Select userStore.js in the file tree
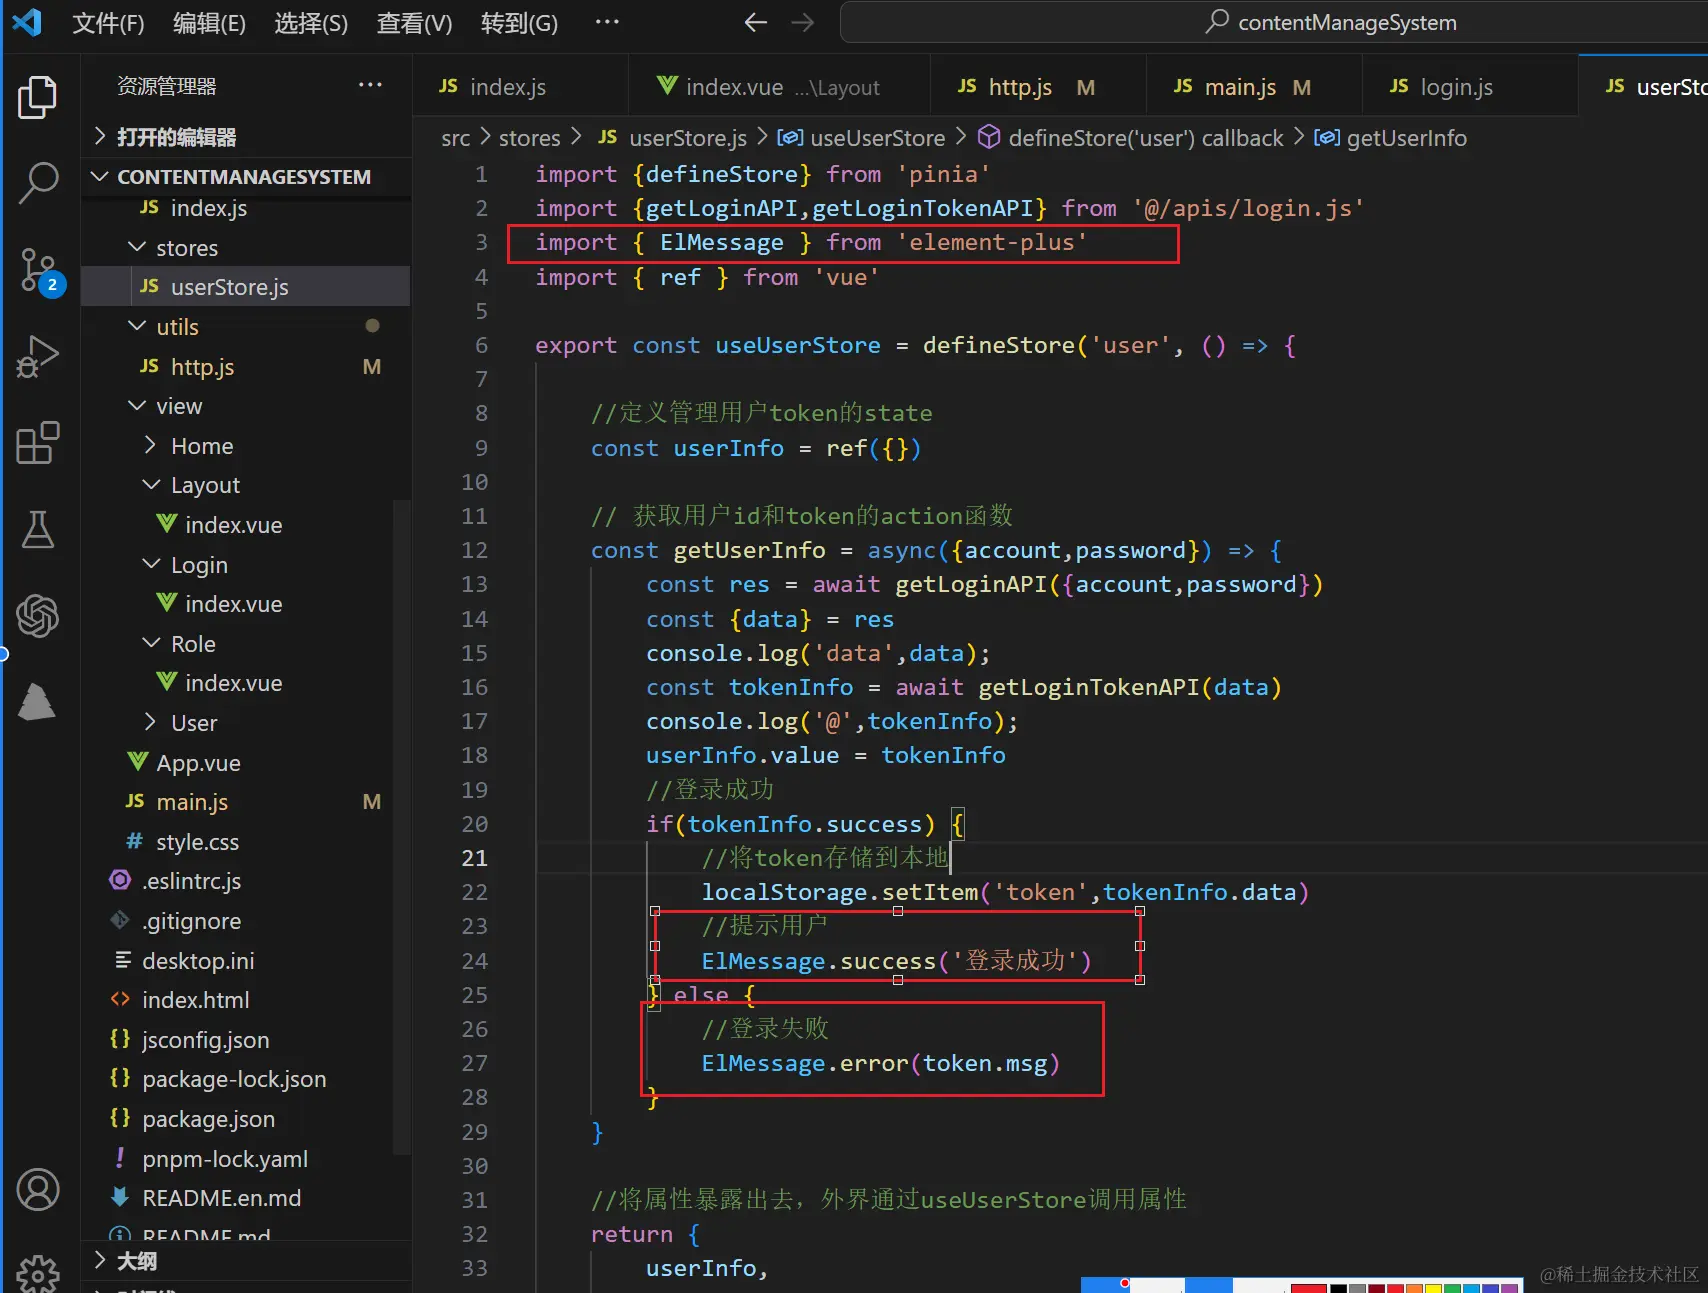 pos(246,287)
